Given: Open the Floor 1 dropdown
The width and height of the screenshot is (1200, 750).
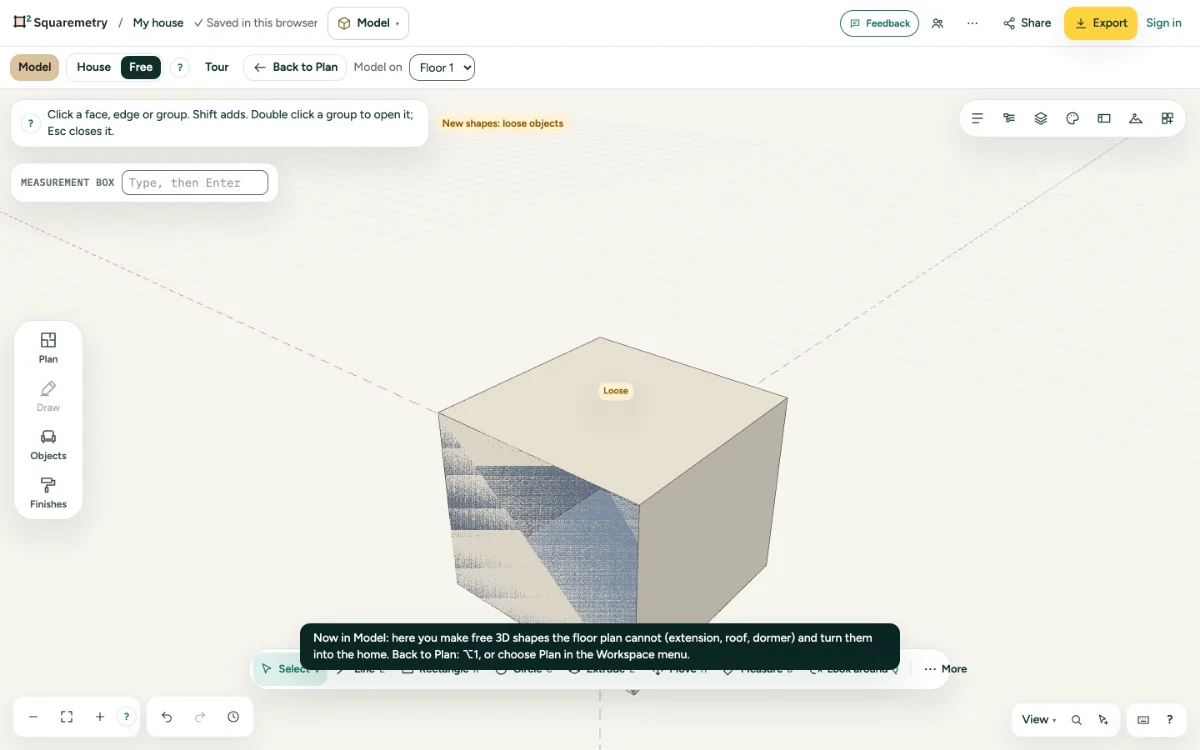Looking at the screenshot, I should tap(442, 67).
